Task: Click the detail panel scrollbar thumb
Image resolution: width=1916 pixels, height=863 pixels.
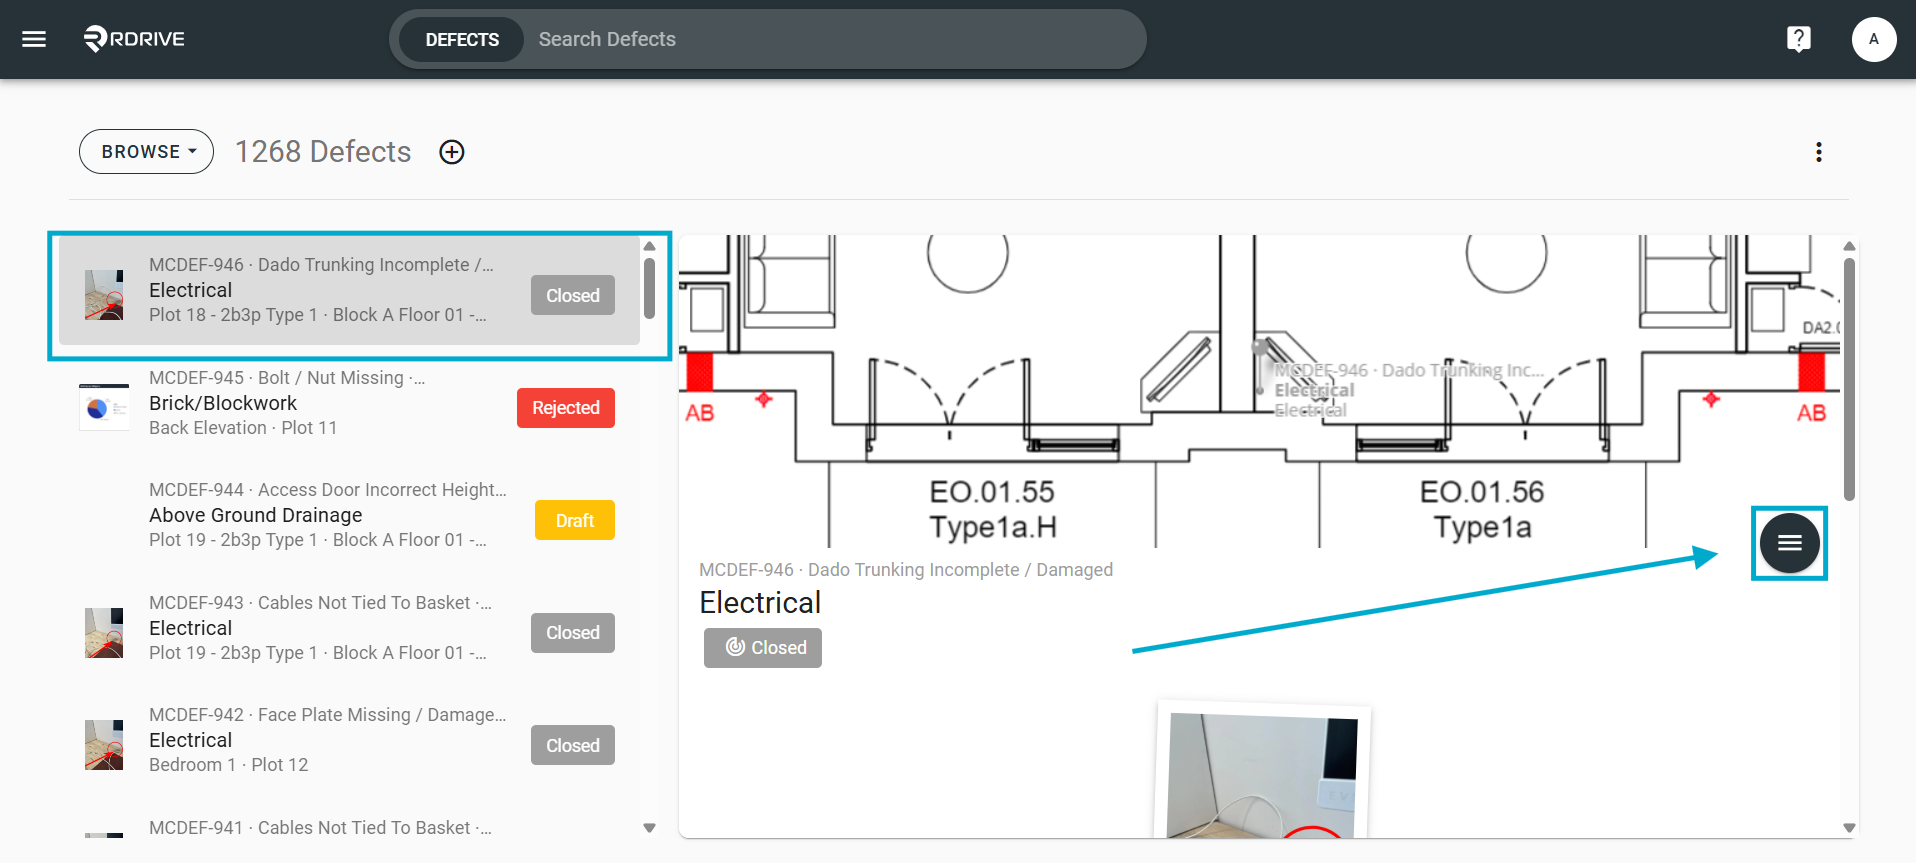Action: [1849, 380]
